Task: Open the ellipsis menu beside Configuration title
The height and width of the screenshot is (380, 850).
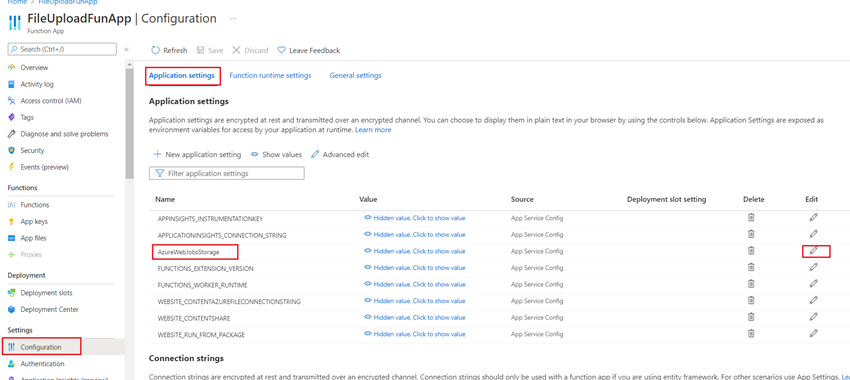Action: (x=233, y=18)
